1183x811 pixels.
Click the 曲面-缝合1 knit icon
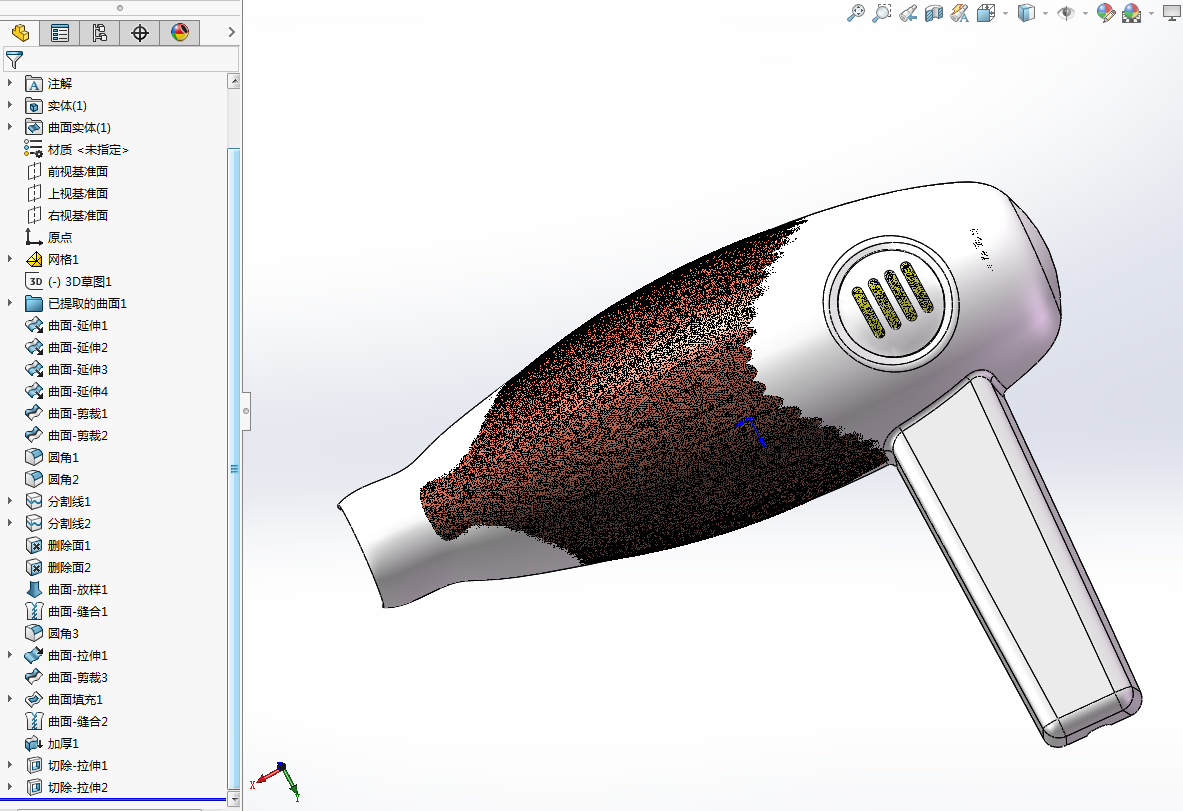(33, 611)
